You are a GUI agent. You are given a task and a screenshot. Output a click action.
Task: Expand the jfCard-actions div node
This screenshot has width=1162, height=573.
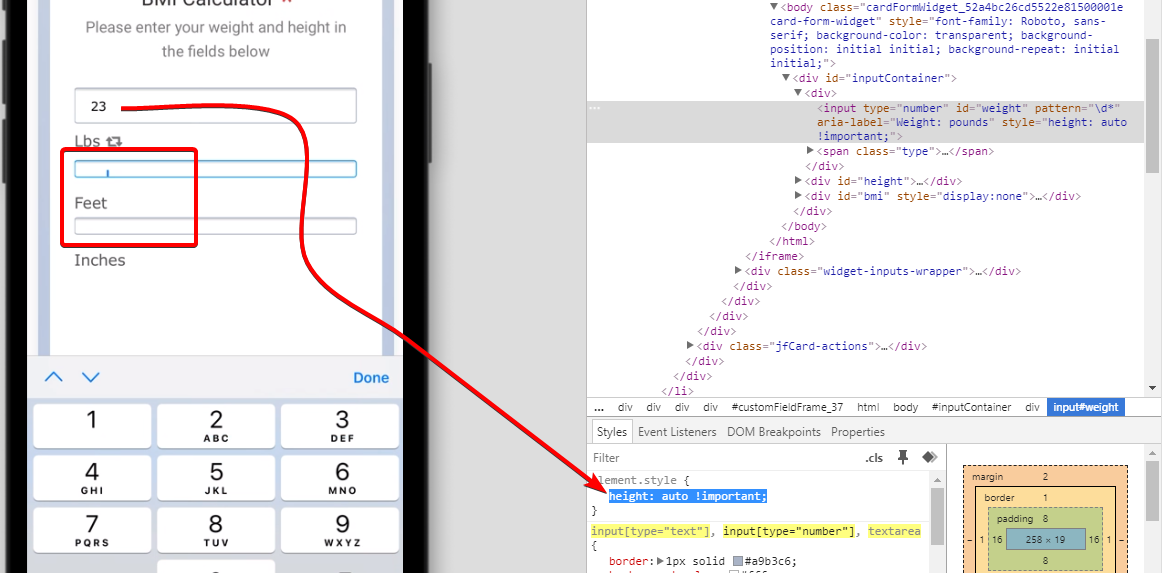[690, 346]
